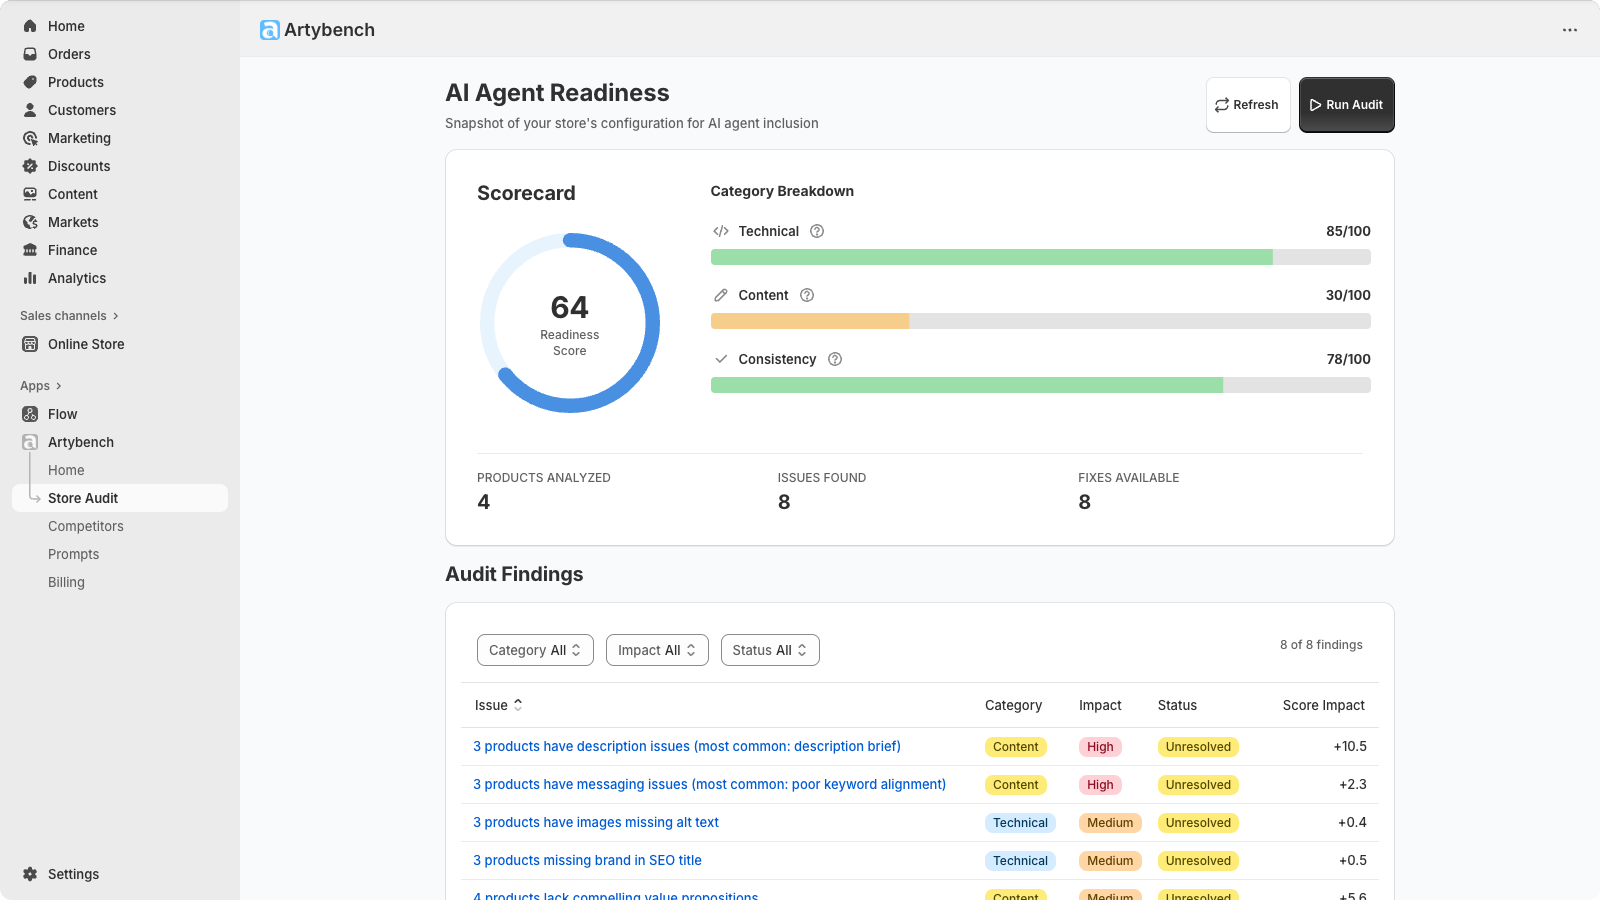Click the Consistency help icon

pos(835,359)
